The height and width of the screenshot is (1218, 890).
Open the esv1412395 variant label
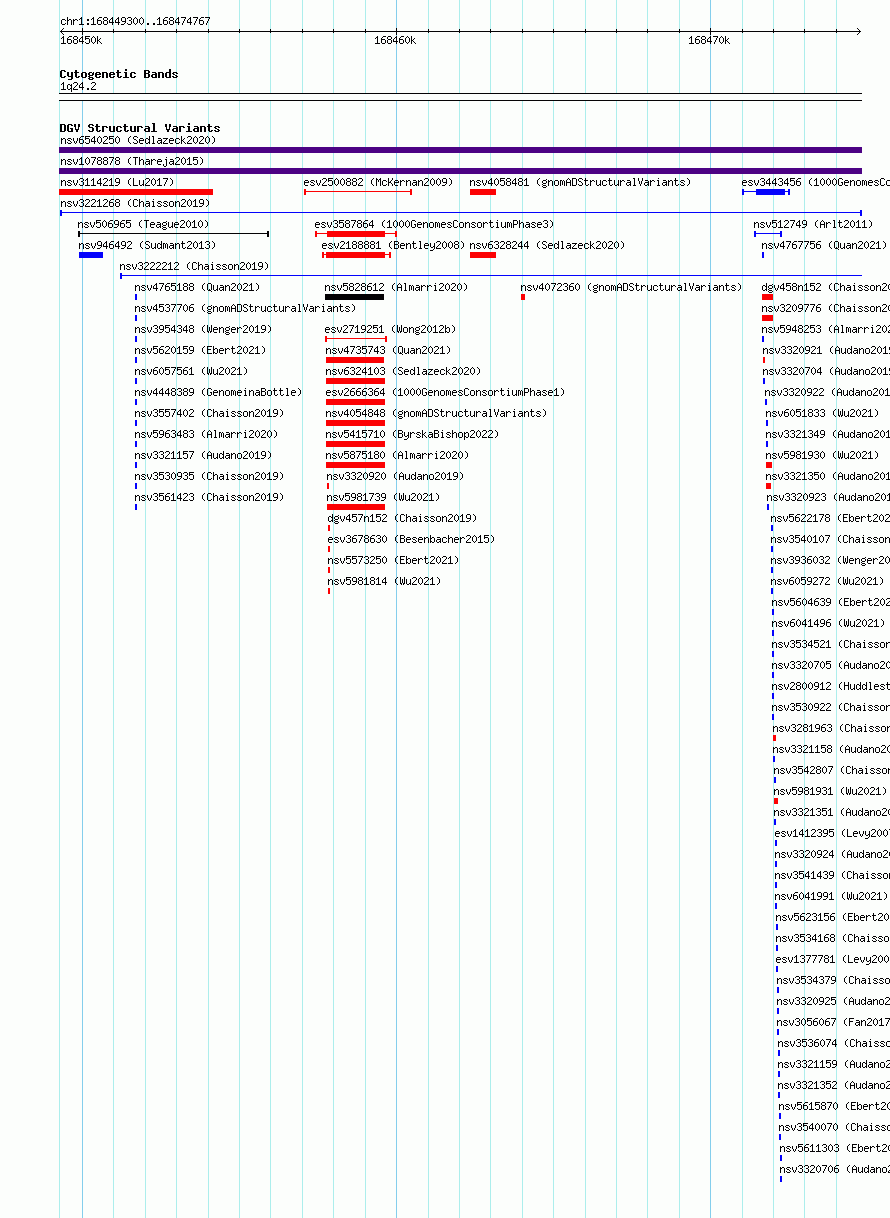(x=832, y=833)
